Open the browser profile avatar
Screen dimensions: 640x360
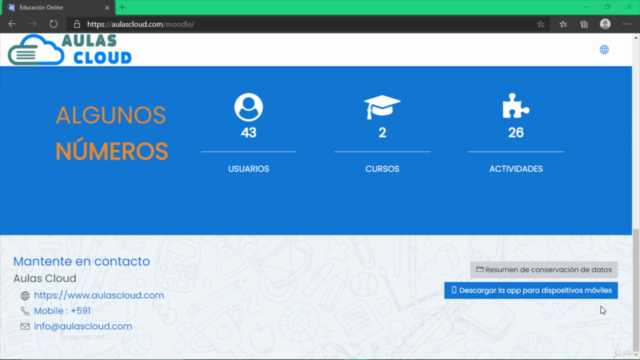click(x=605, y=24)
